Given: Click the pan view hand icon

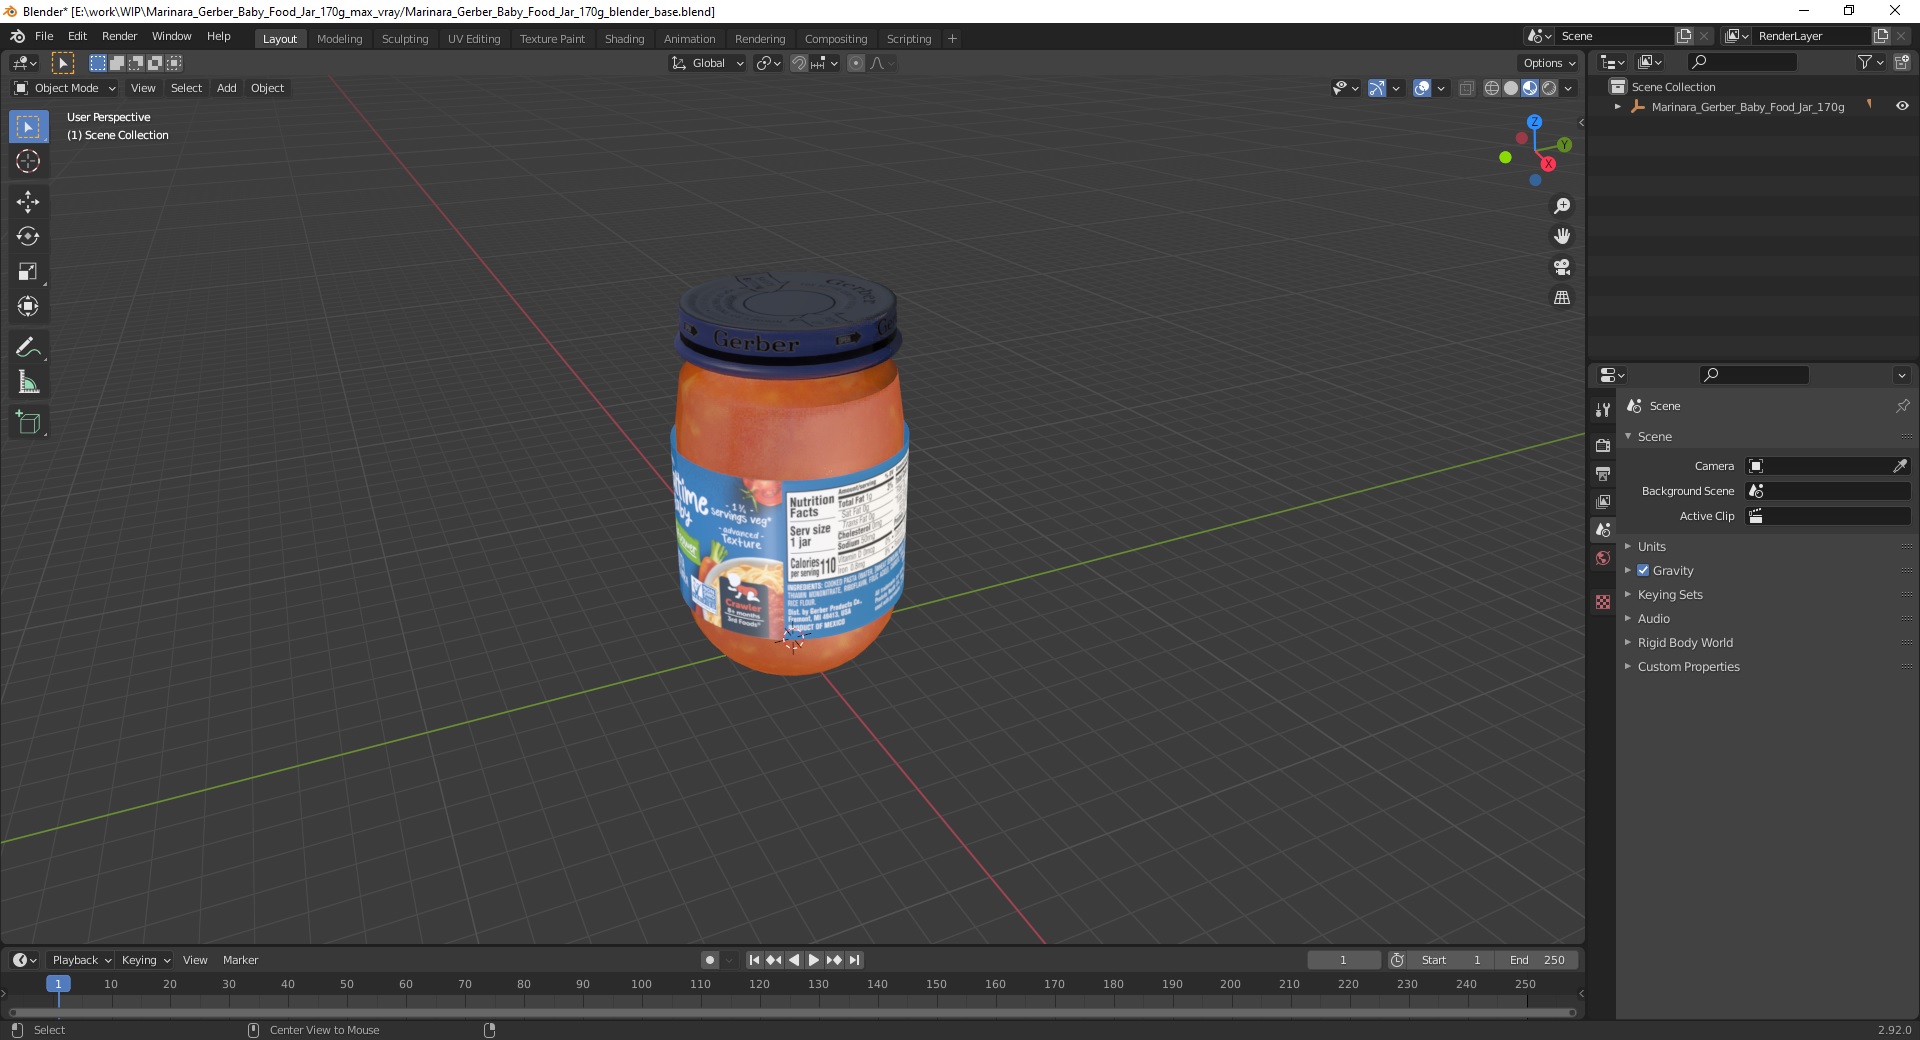Looking at the screenshot, I should click(x=1562, y=236).
